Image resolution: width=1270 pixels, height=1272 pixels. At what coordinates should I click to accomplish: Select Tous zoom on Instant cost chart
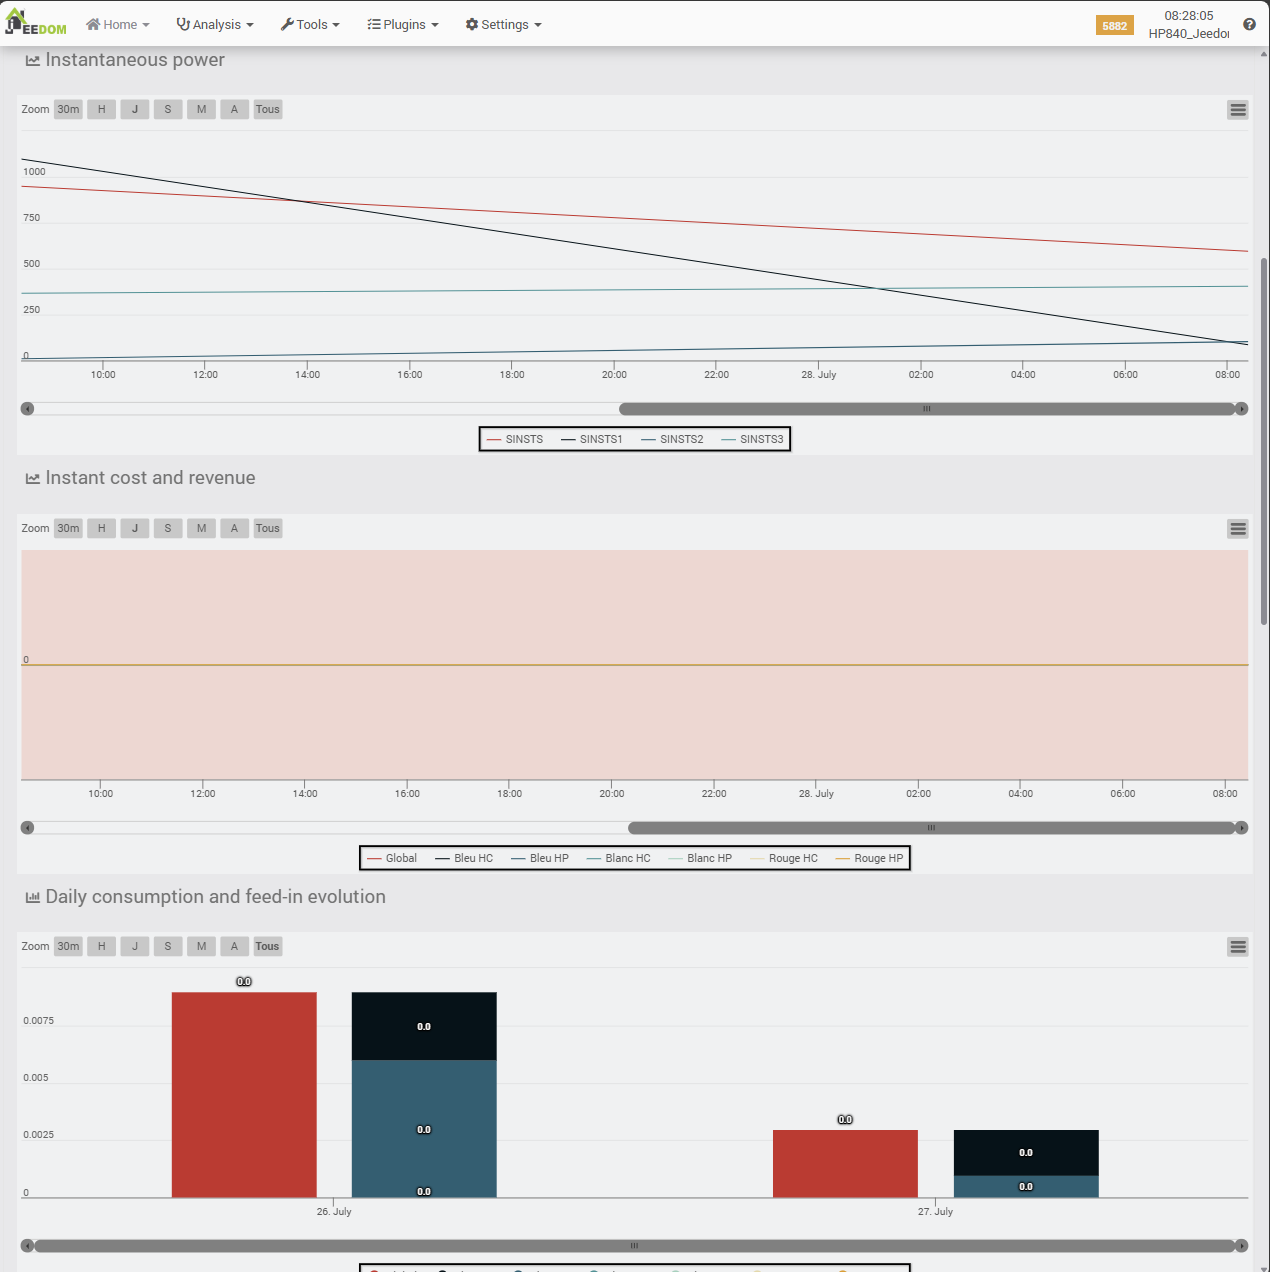[267, 529]
